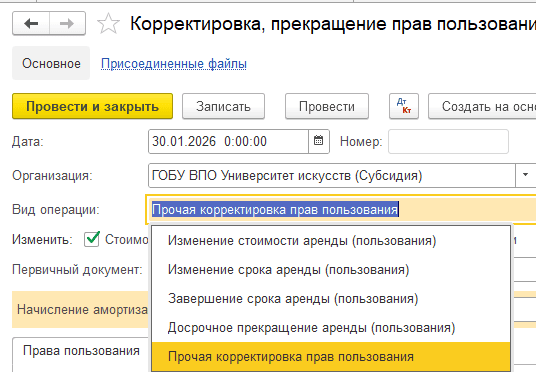Image resolution: width=536 pixels, height=372 pixels.
Task: Click the Записать button
Action: pos(223,106)
